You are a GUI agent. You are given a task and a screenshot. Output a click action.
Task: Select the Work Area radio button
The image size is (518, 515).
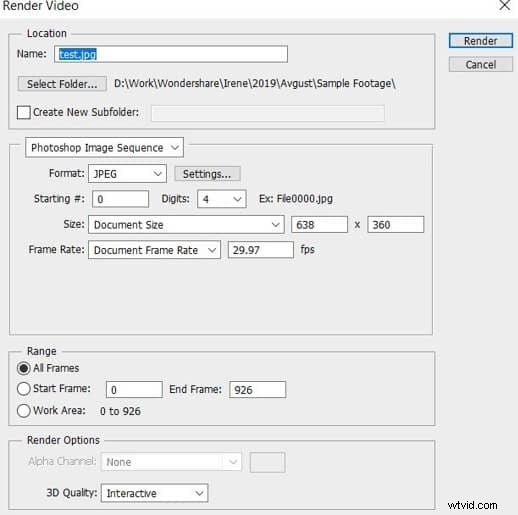pyautogui.click(x=24, y=411)
